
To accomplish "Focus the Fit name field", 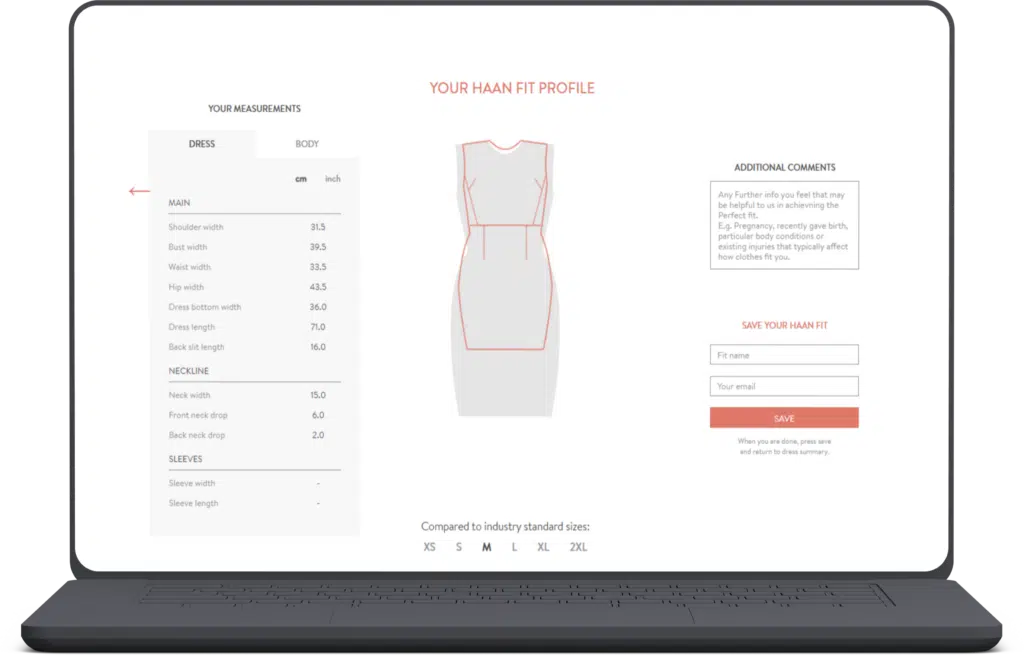I will [x=784, y=355].
